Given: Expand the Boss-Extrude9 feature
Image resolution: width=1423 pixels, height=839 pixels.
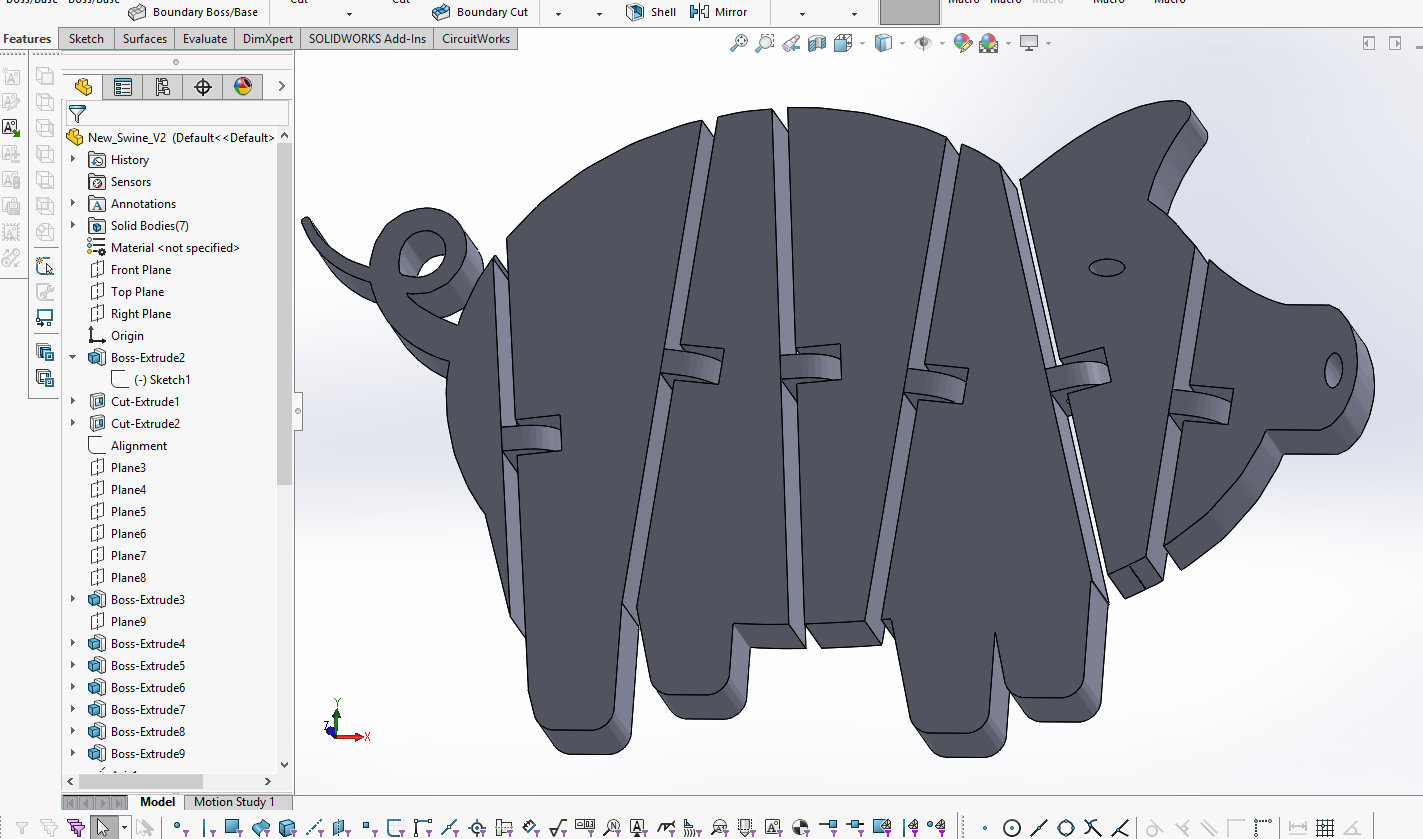Looking at the screenshot, I should point(73,754).
